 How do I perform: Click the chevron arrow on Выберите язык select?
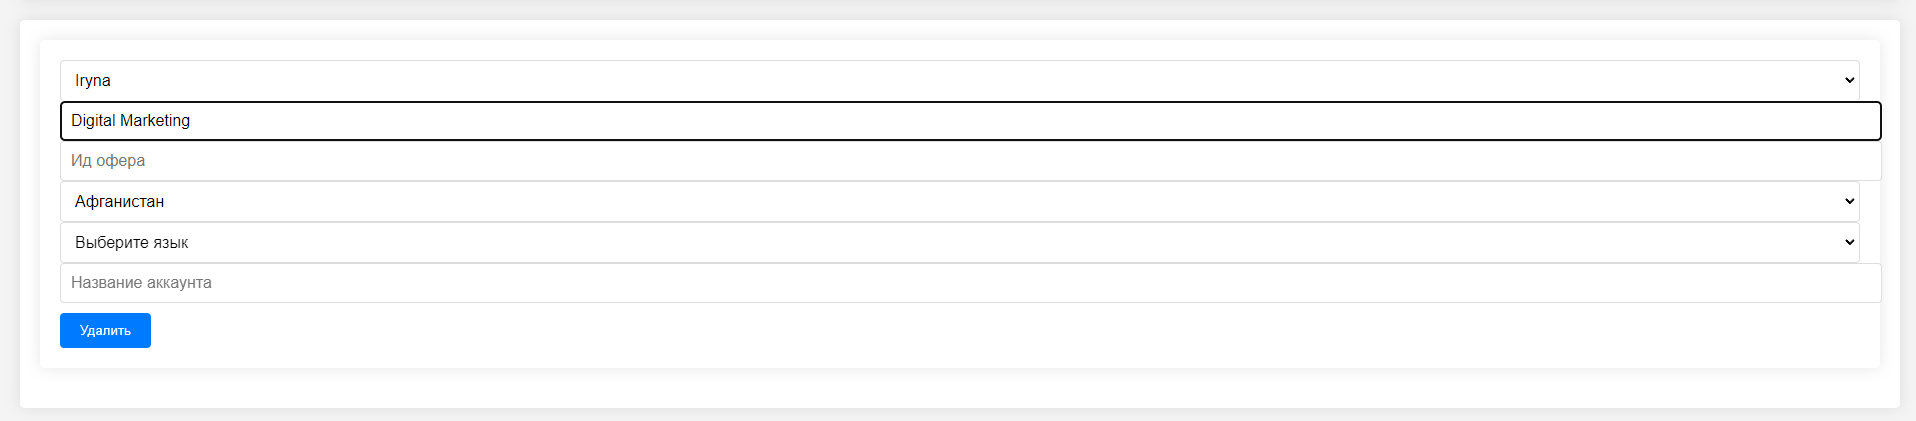[x=1849, y=242]
